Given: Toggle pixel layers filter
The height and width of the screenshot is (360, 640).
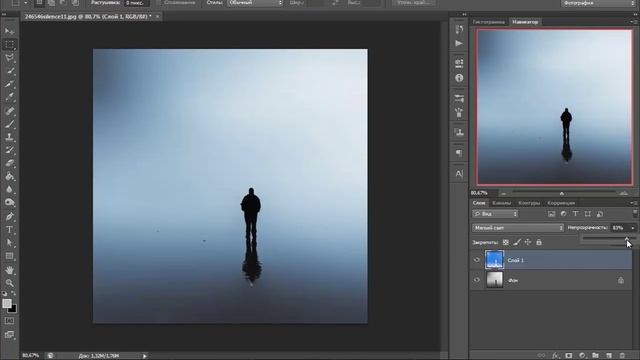Looking at the screenshot, I should coord(551,214).
